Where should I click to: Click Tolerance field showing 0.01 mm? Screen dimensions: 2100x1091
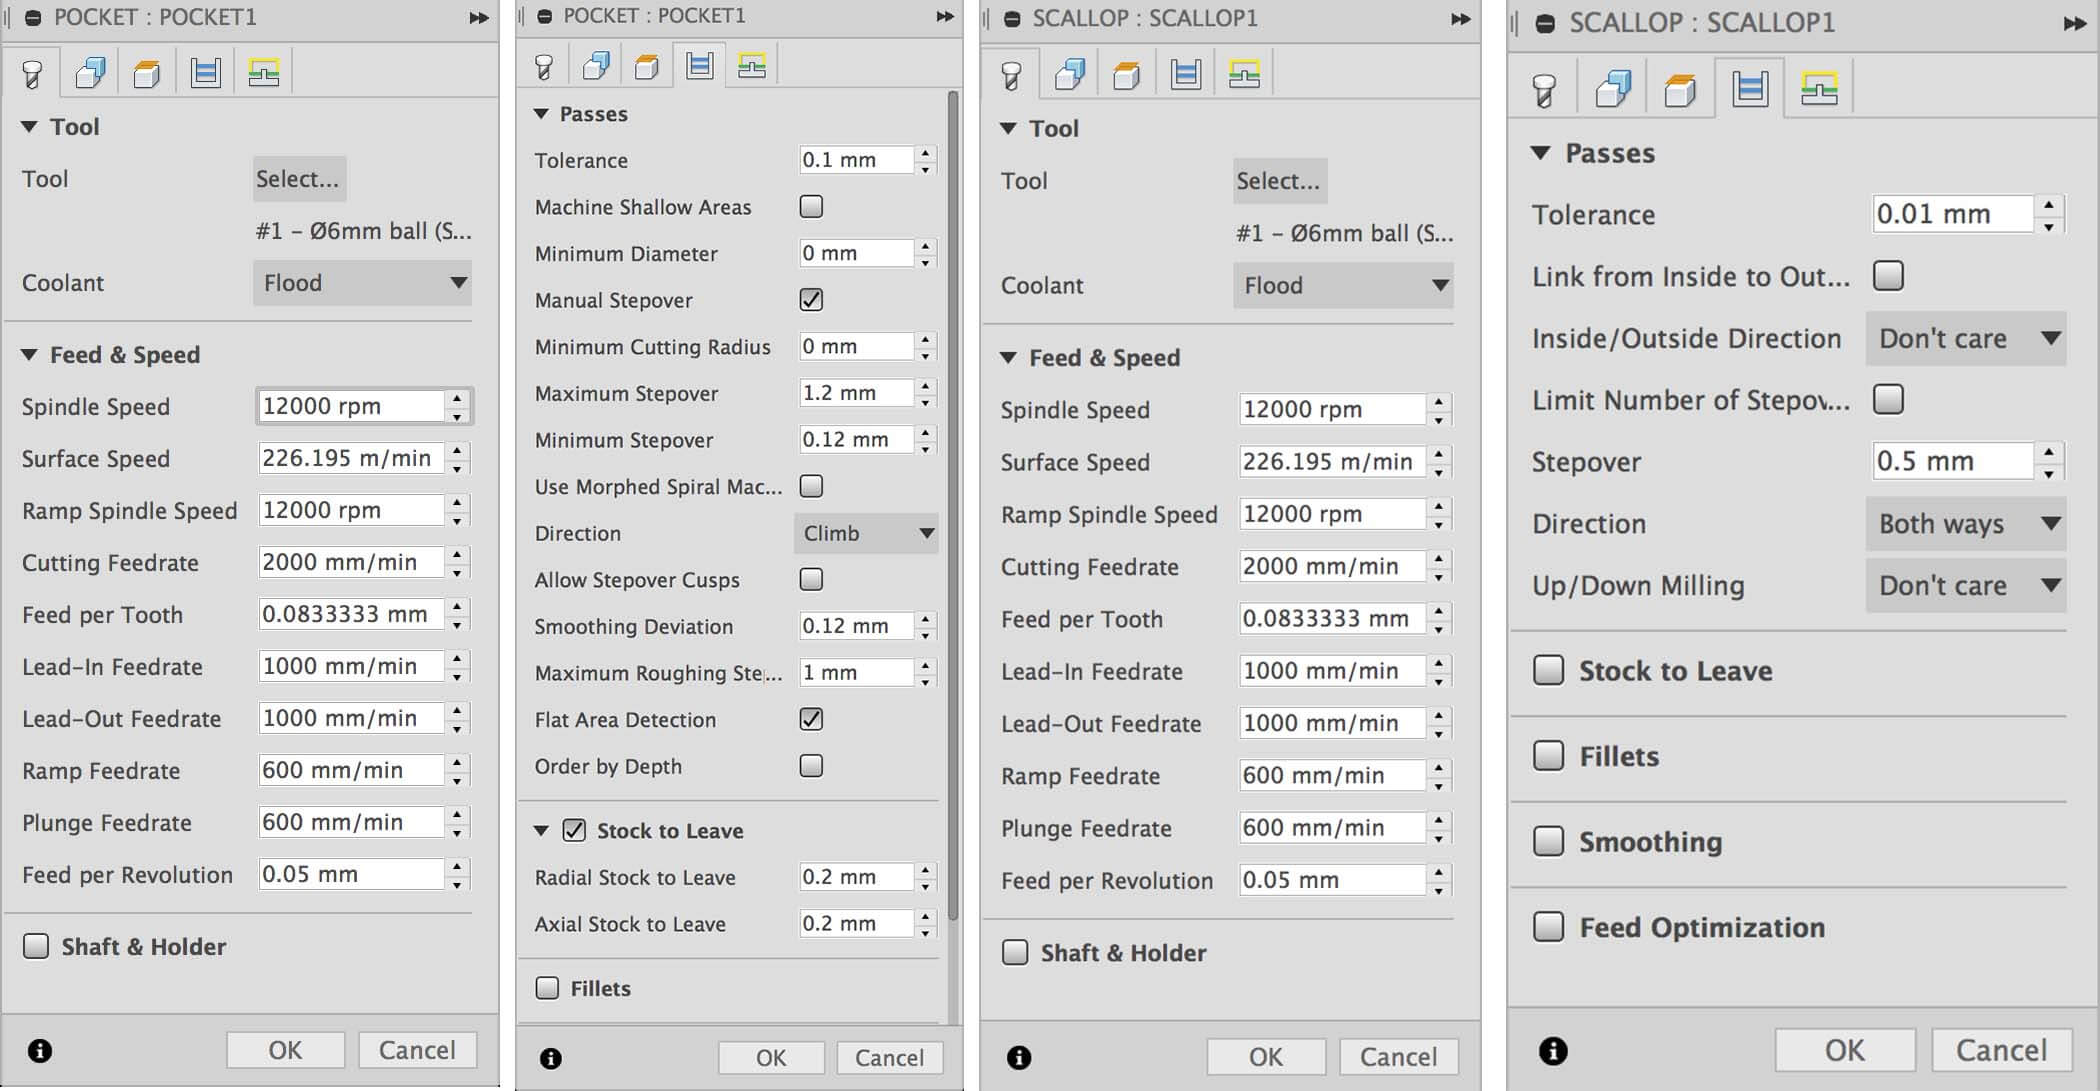(1953, 214)
